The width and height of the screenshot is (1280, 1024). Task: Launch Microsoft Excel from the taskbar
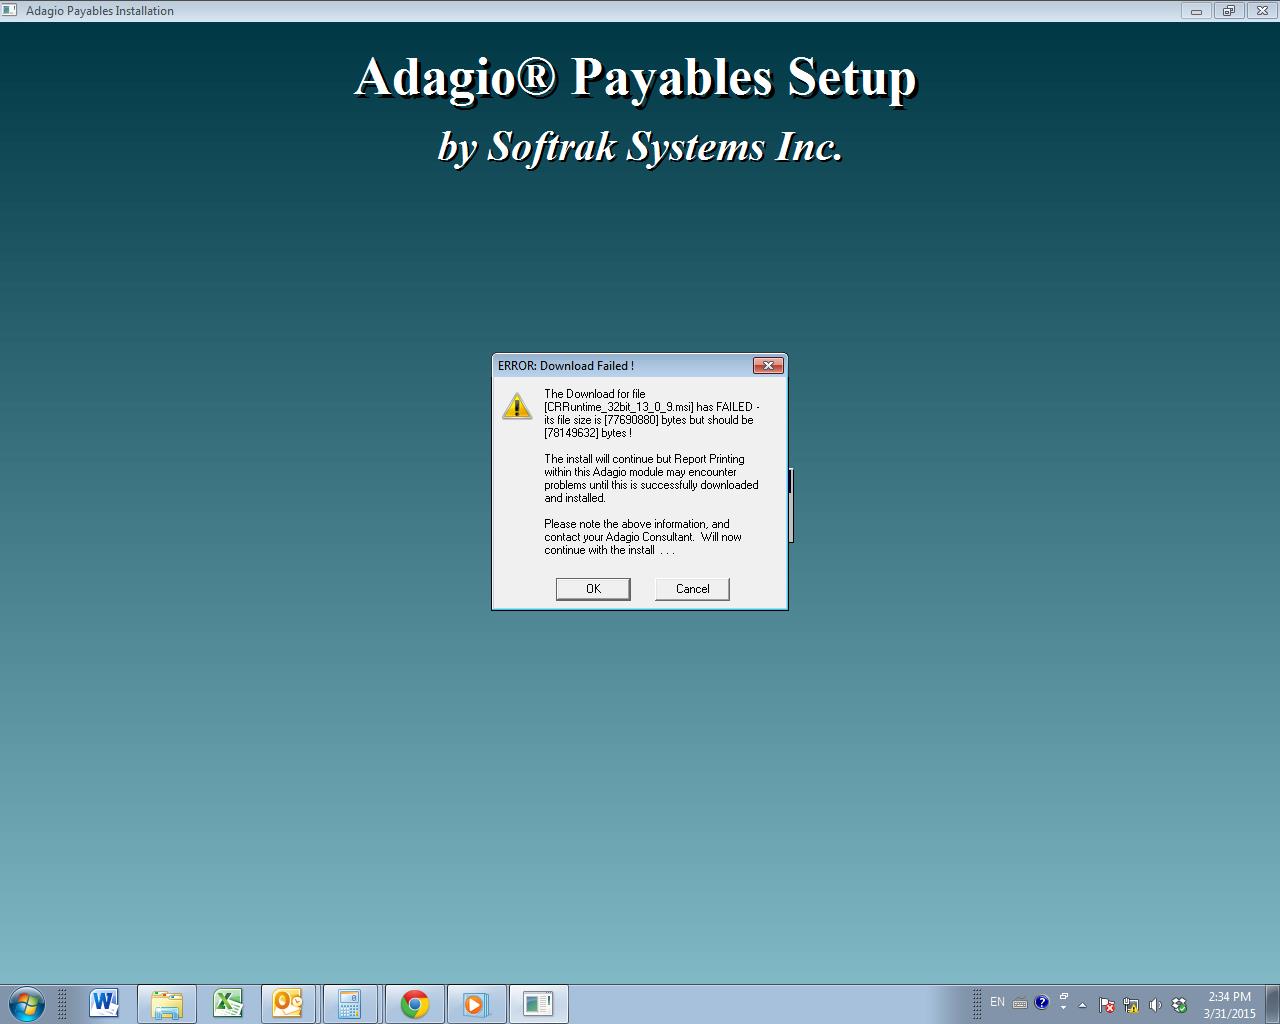coord(228,1003)
